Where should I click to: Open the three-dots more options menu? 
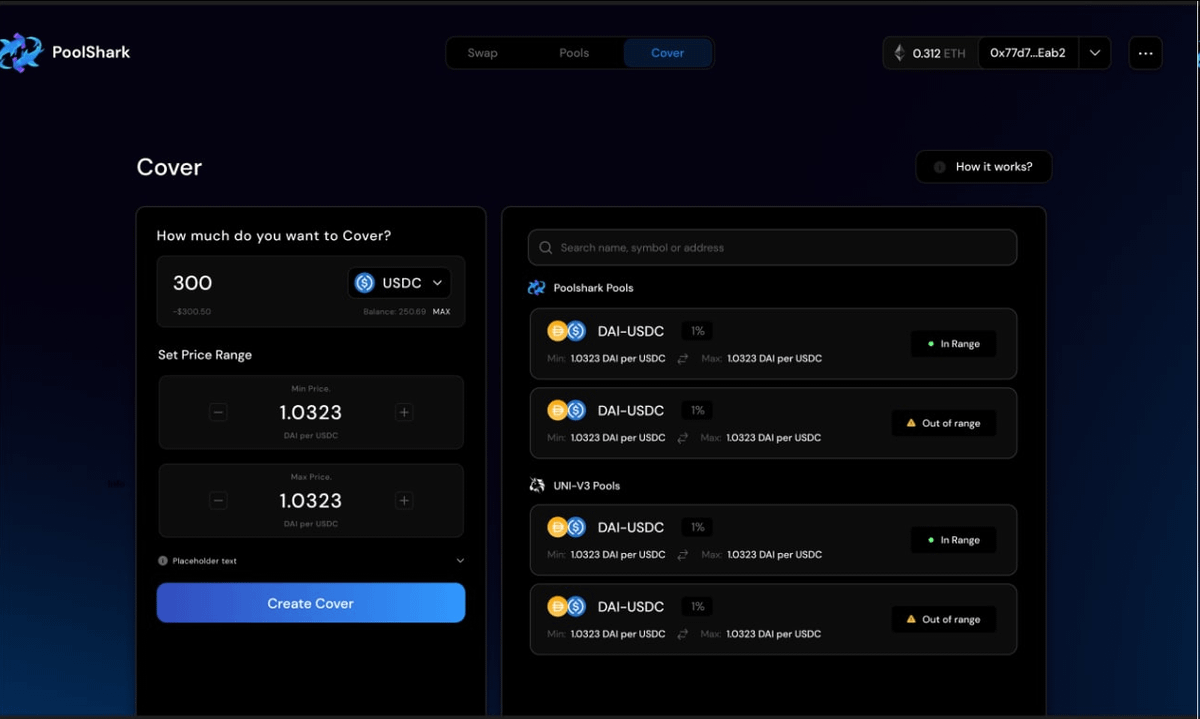(1145, 53)
